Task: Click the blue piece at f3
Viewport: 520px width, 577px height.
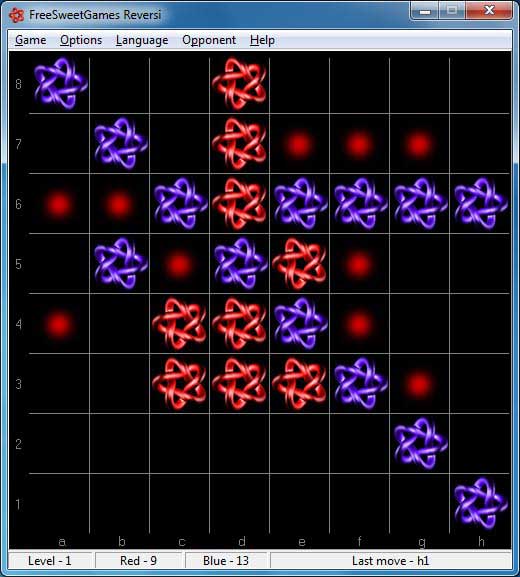Action: click(x=361, y=384)
